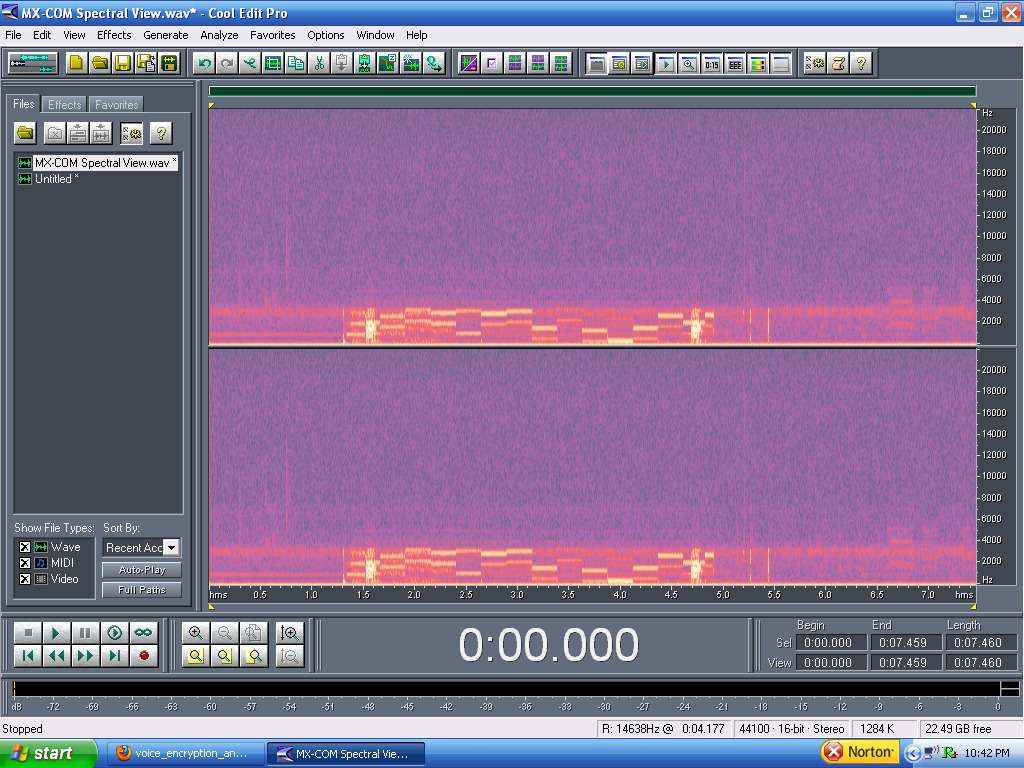This screenshot has height=768, width=1024.
Task: Switch to the Favorites tab in left panel
Action: click(x=116, y=104)
